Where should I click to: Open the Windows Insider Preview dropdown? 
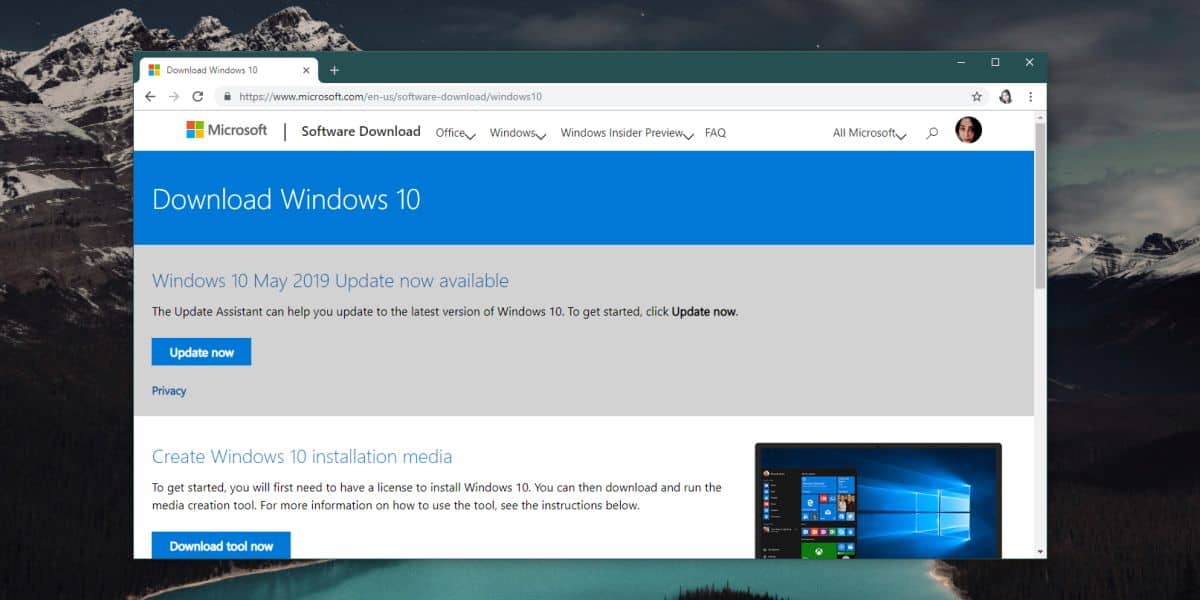tap(624, 132)
